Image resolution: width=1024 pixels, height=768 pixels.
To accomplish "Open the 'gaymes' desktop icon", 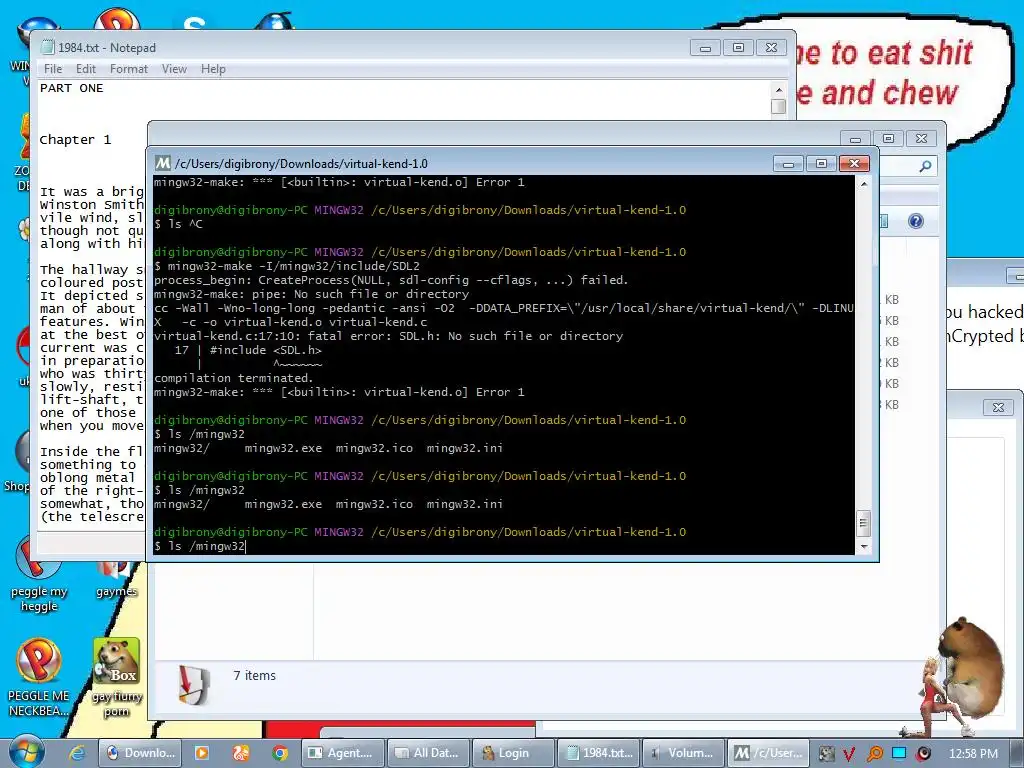I will [x=116, y=580].
